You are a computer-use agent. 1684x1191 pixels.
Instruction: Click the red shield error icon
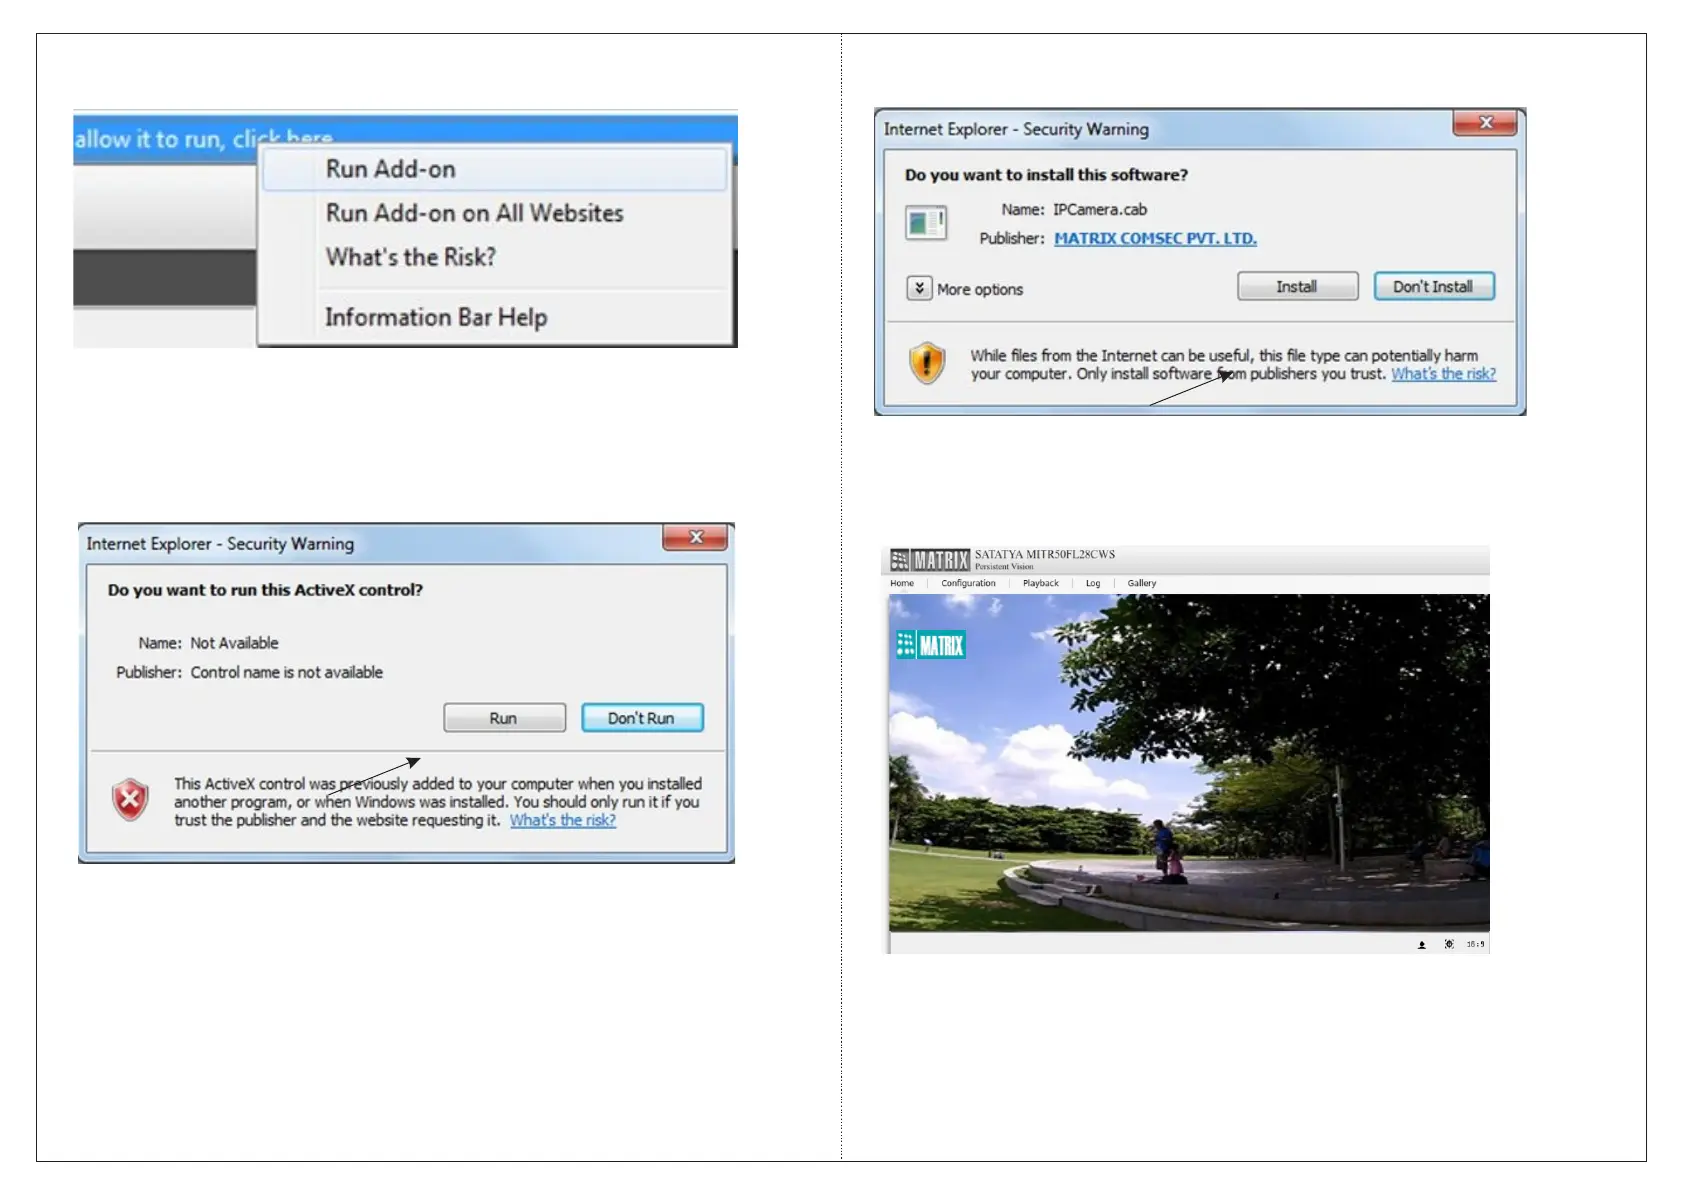(130, 799)
